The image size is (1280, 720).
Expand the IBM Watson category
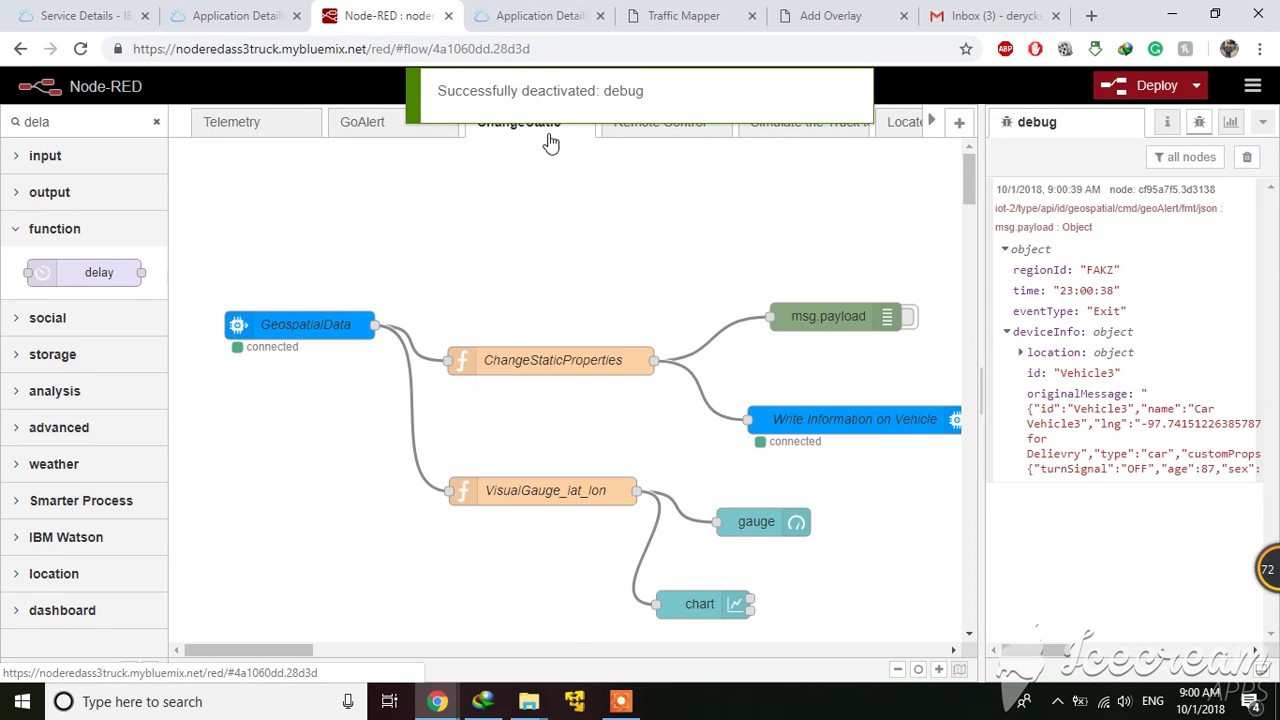(84, 537)
